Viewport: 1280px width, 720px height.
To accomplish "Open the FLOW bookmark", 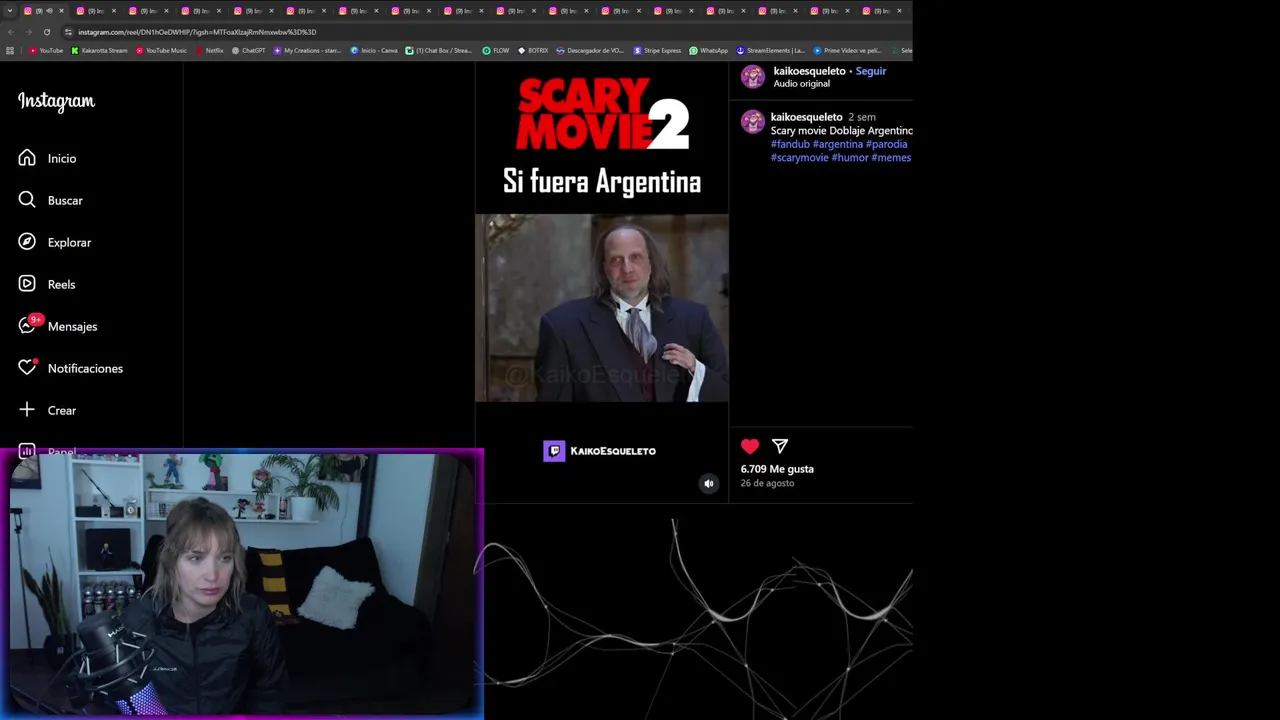I will 495,50.
